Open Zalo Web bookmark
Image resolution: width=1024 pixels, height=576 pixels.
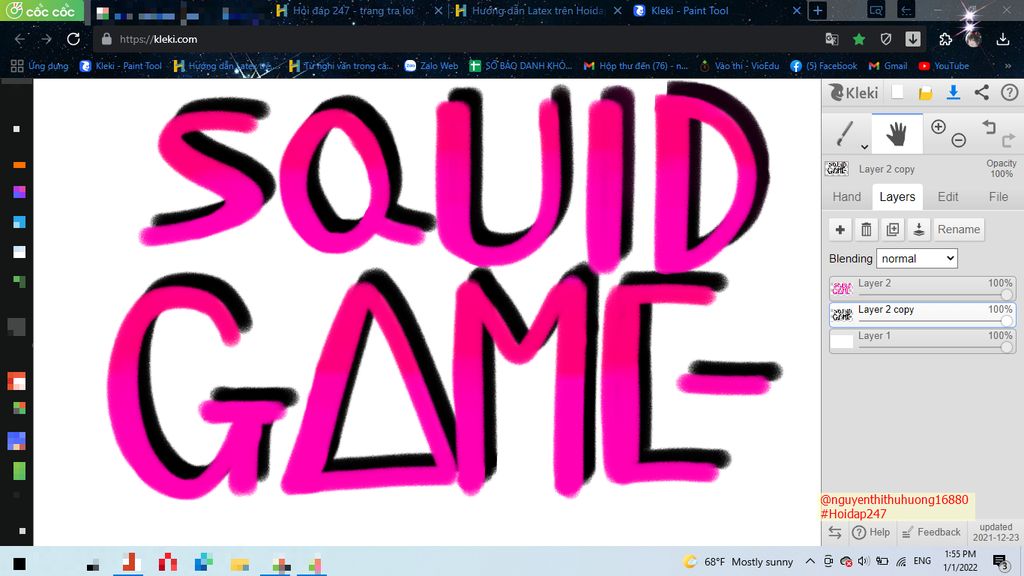(431, 66)
